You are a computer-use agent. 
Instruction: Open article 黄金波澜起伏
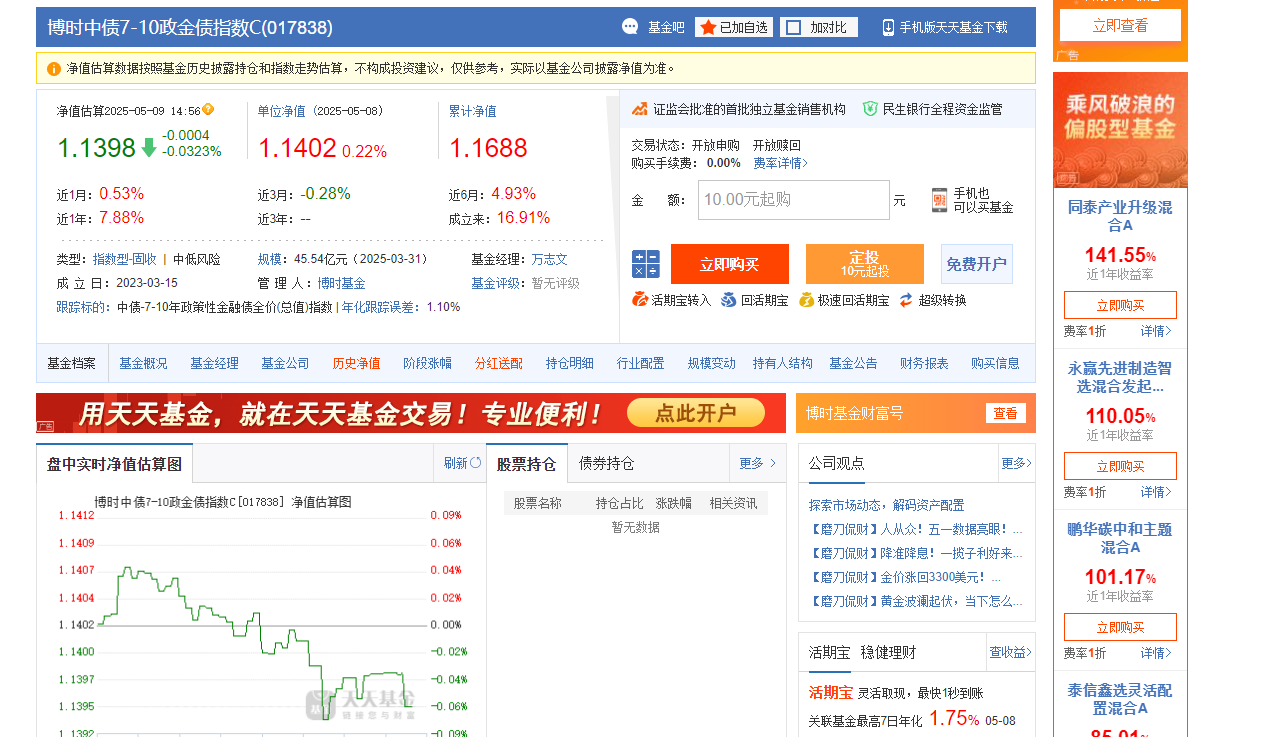point(916,601)
